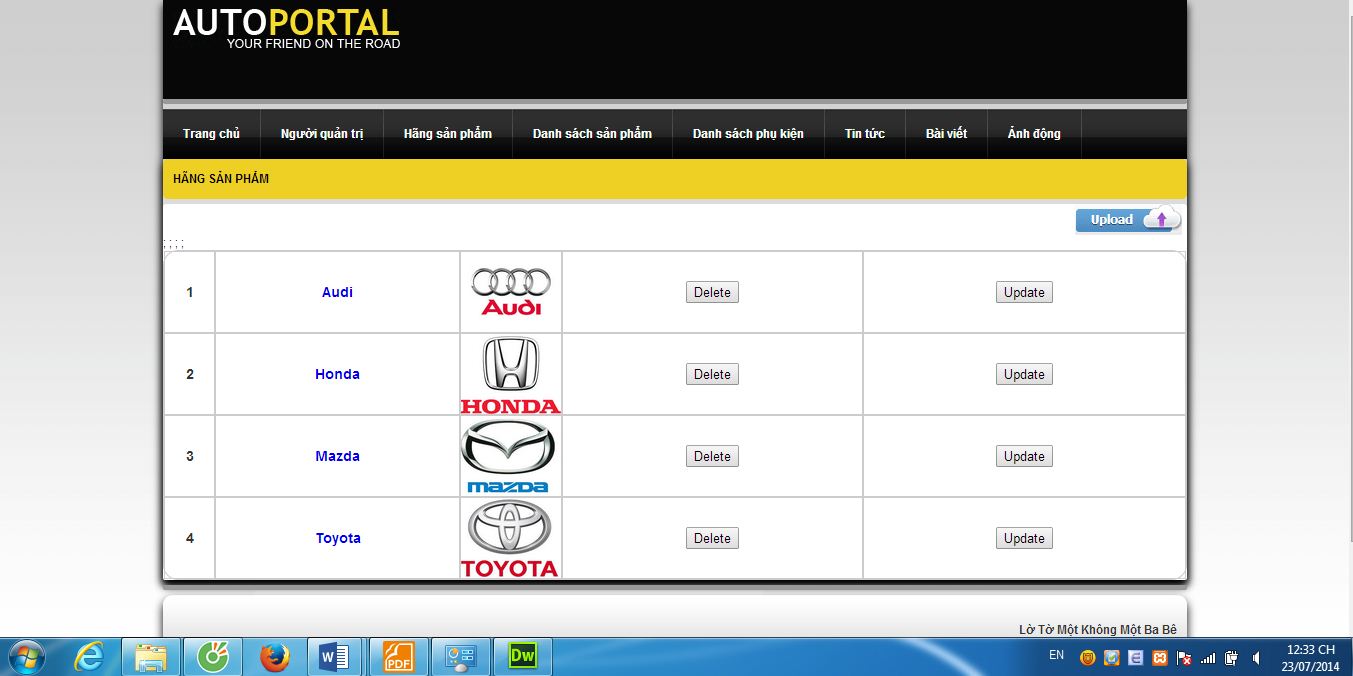This screenshot has width=1353, height=676.
Task: Switch to Firefox in the taskbar
Action: pyautogui.click(x=274, y=657)
